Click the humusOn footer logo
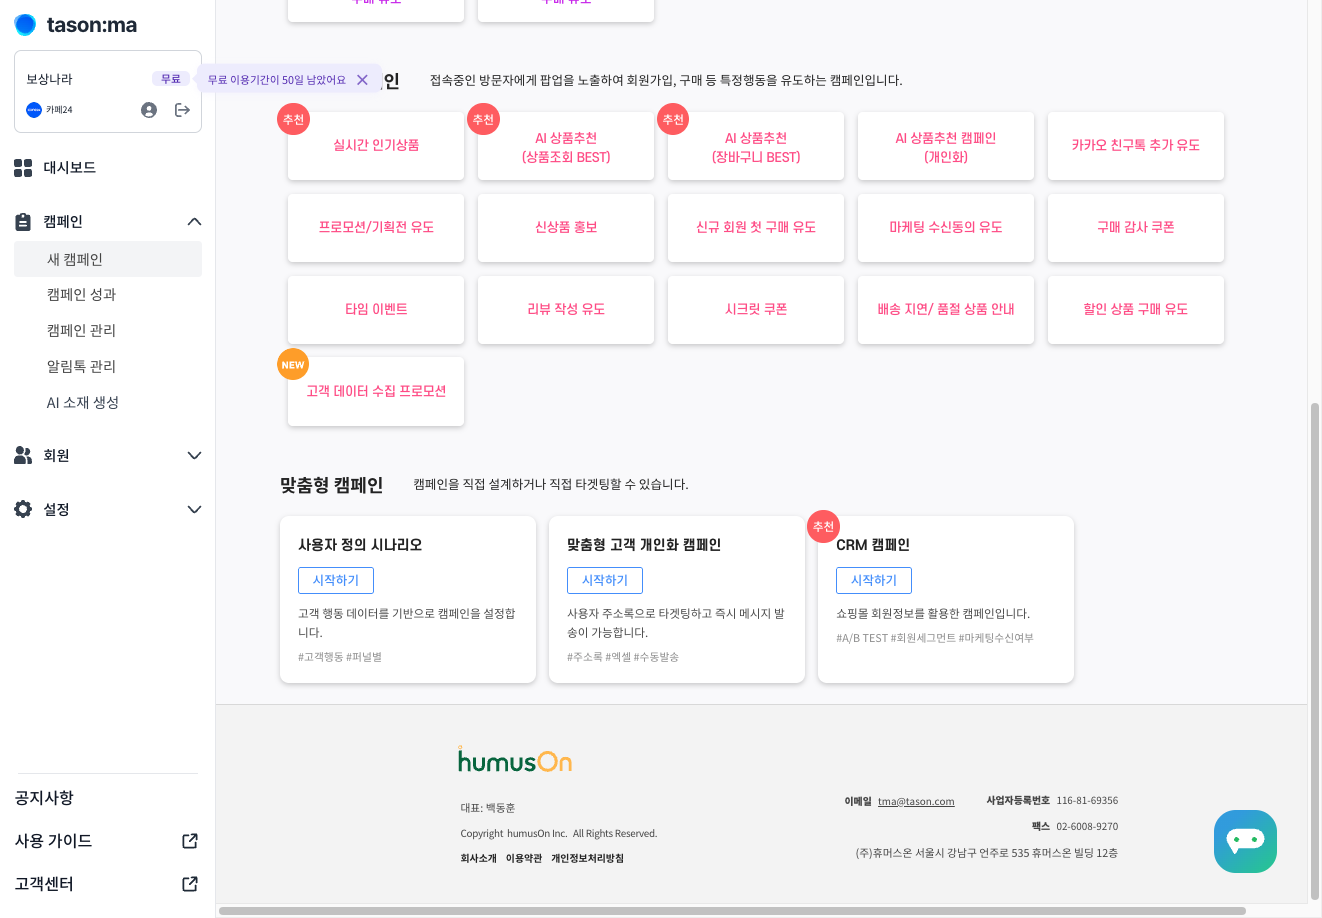 tap(515, 760)
